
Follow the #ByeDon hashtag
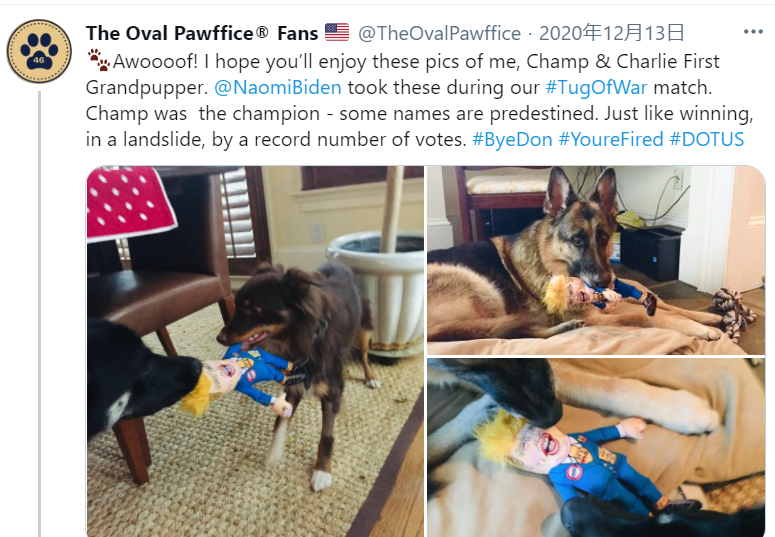click(512, 139)
